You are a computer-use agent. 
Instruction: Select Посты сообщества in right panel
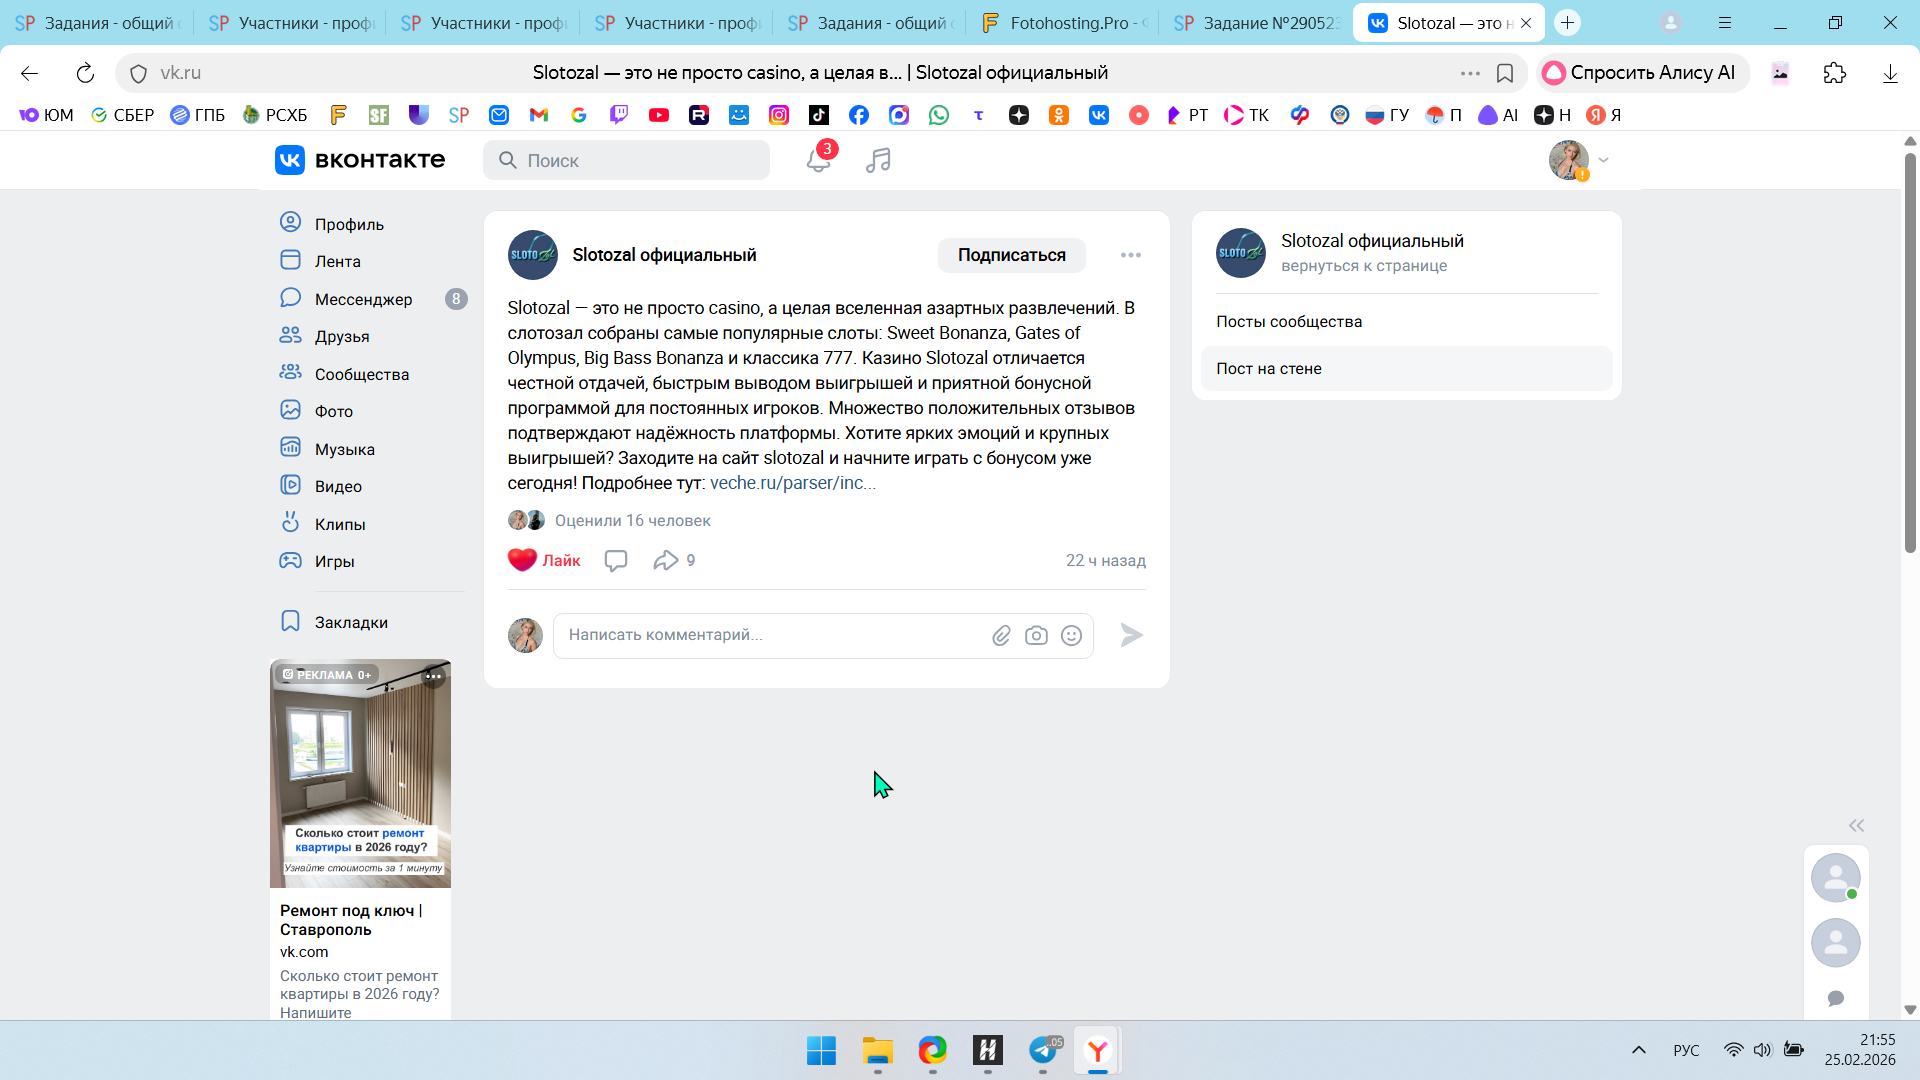tap(1289, 322)
